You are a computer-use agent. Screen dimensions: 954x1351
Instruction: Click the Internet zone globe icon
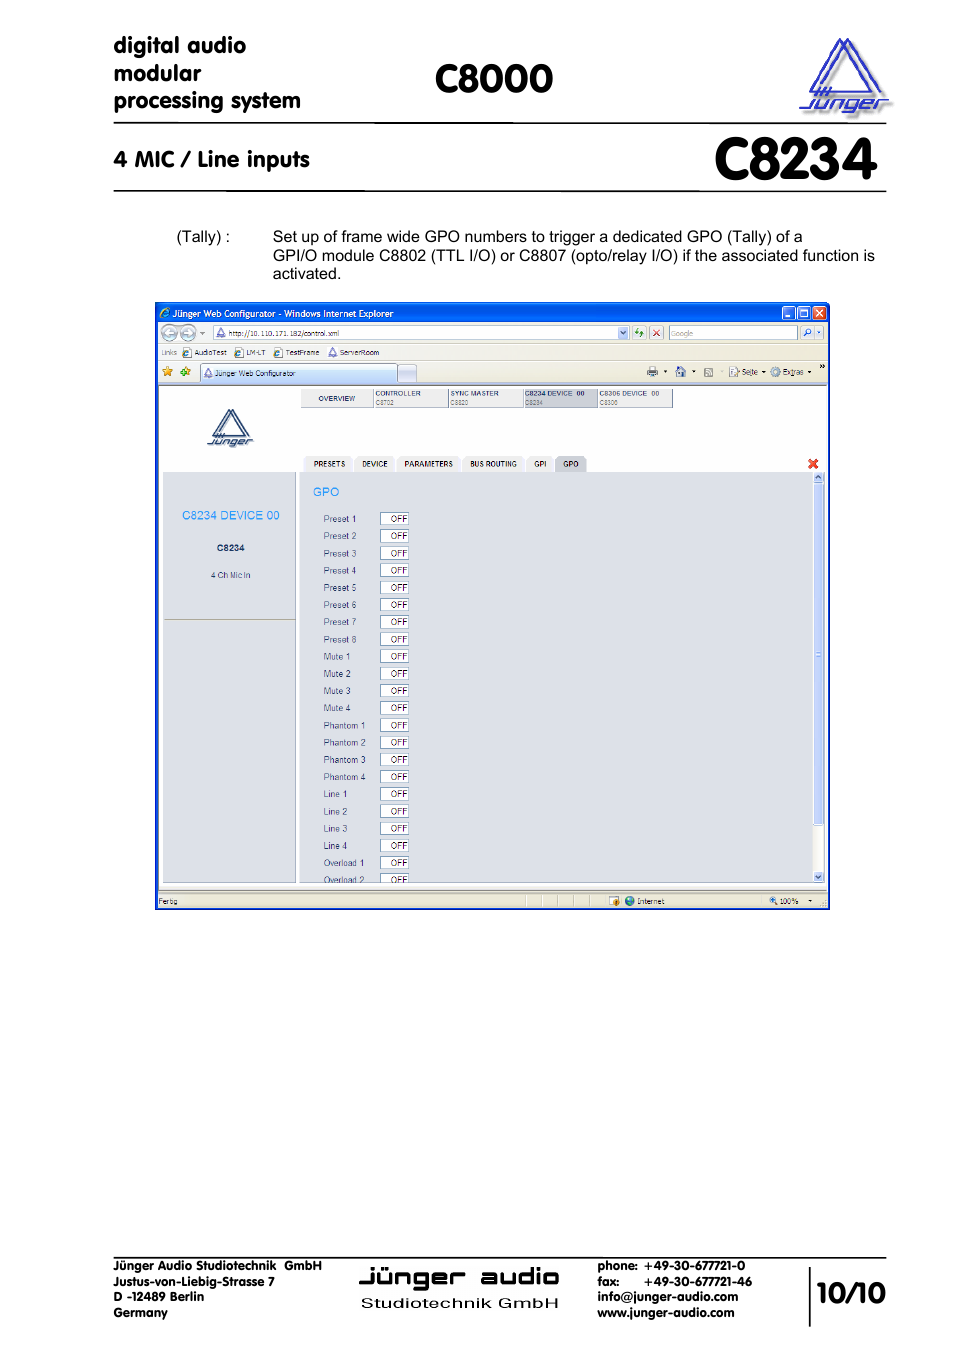pos(630,901)
